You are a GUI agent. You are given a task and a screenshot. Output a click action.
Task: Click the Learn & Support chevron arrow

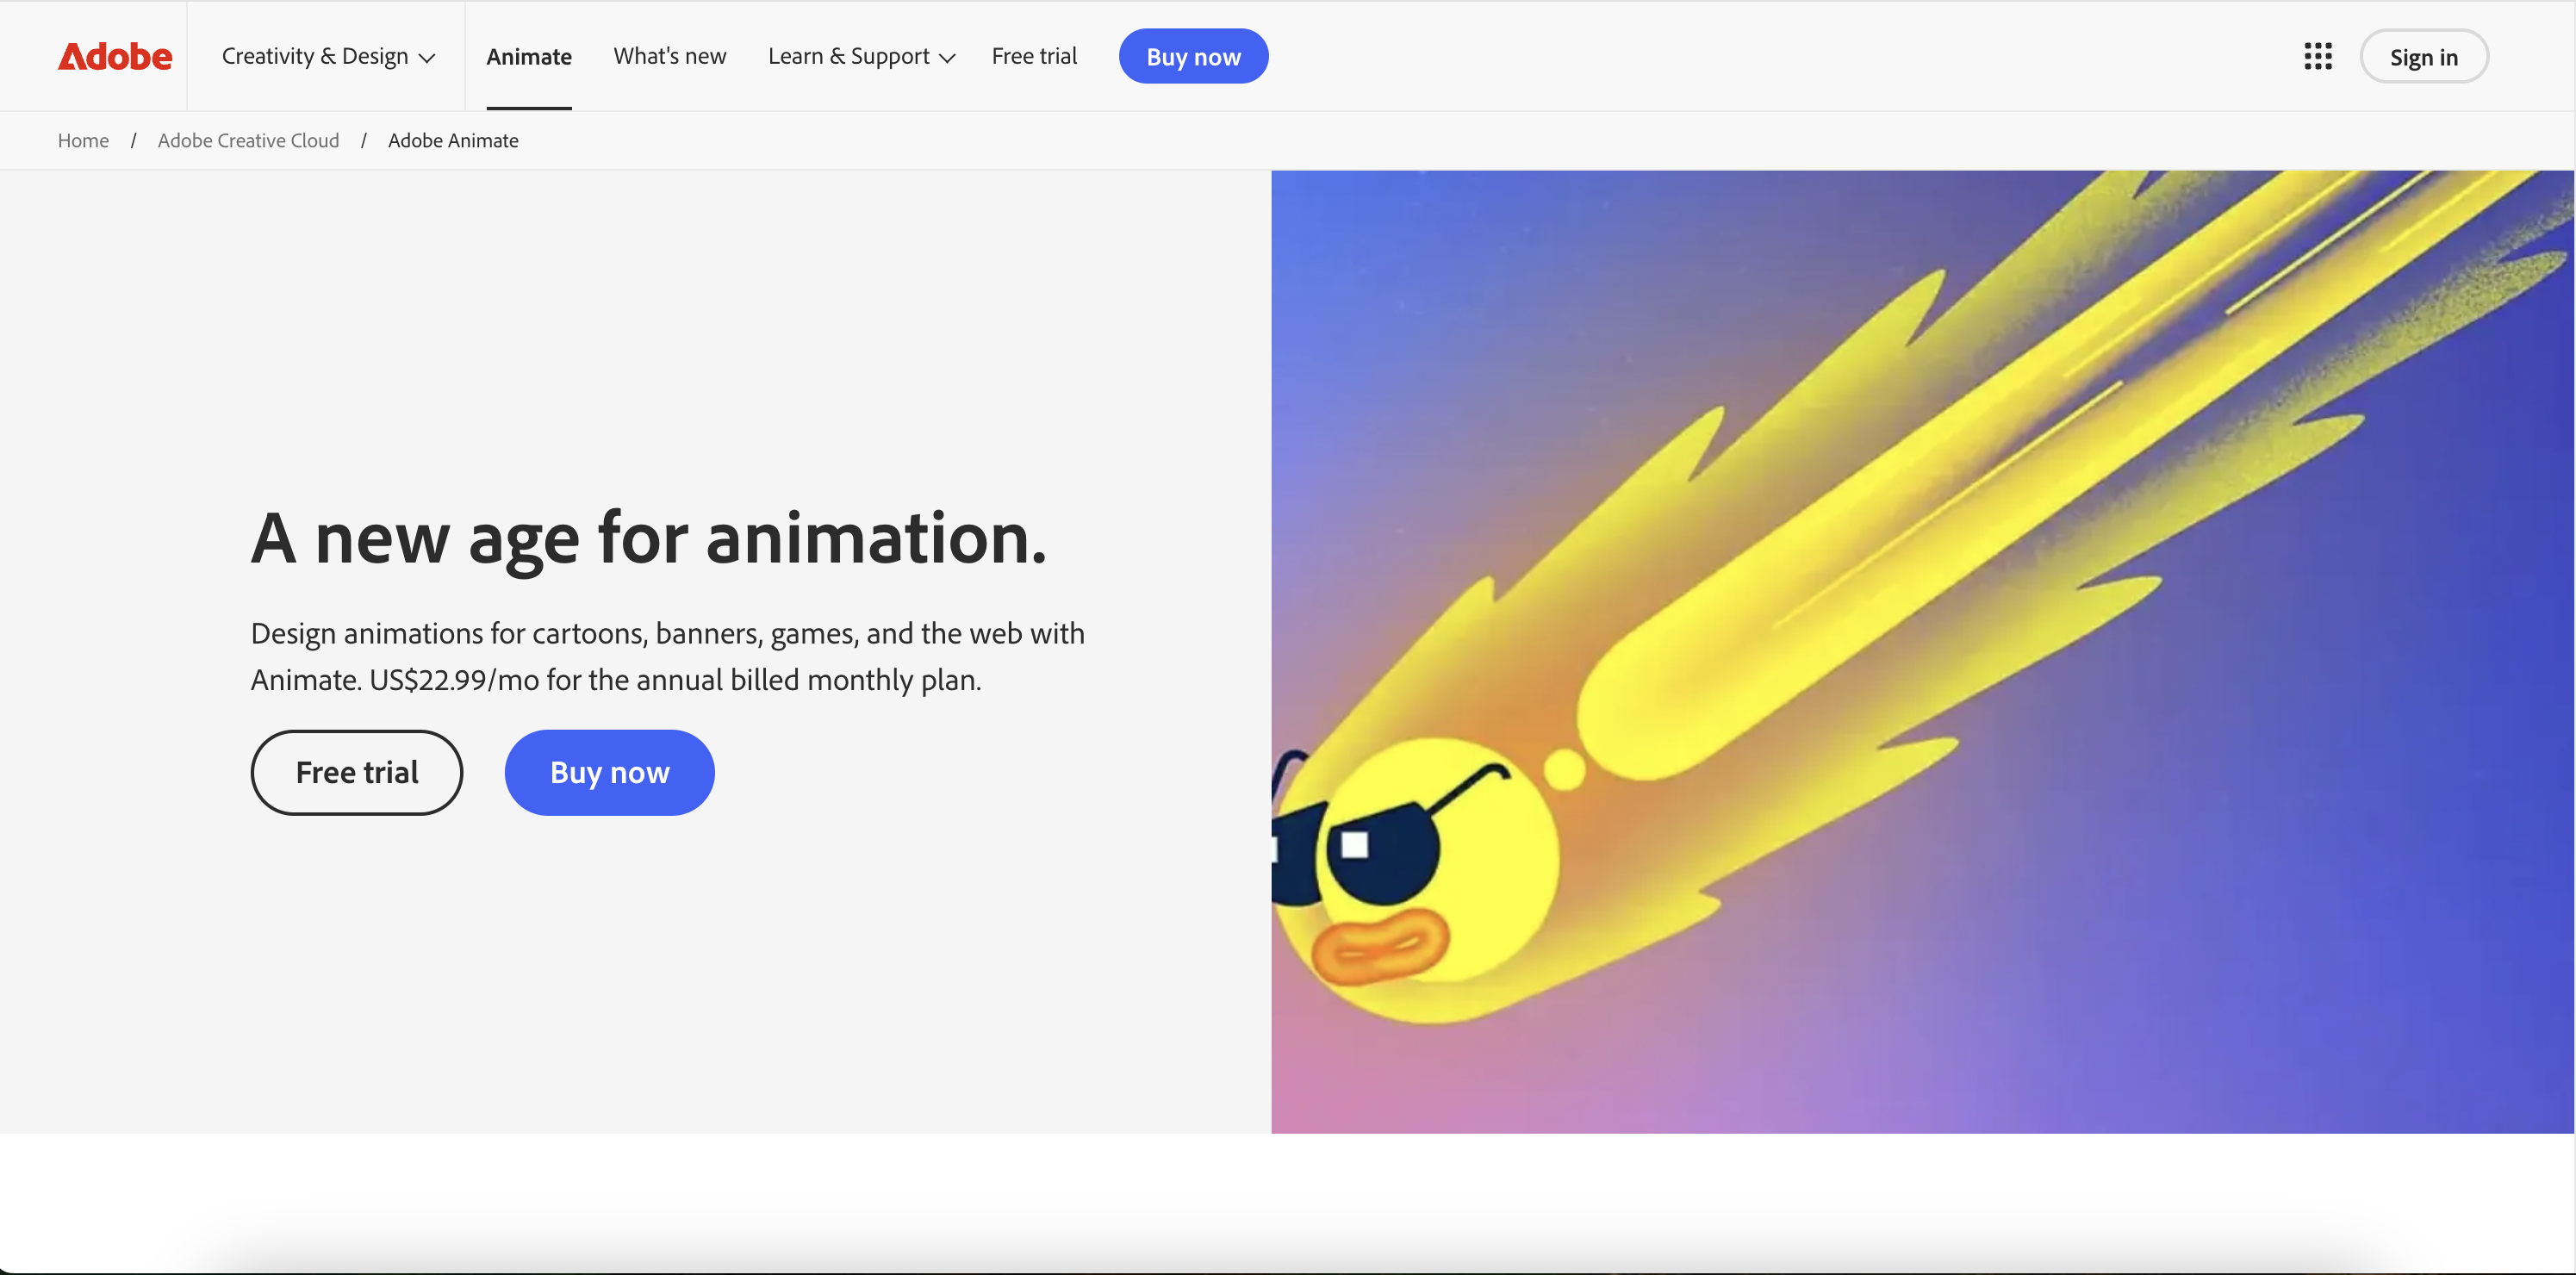[x=947, y=58]
